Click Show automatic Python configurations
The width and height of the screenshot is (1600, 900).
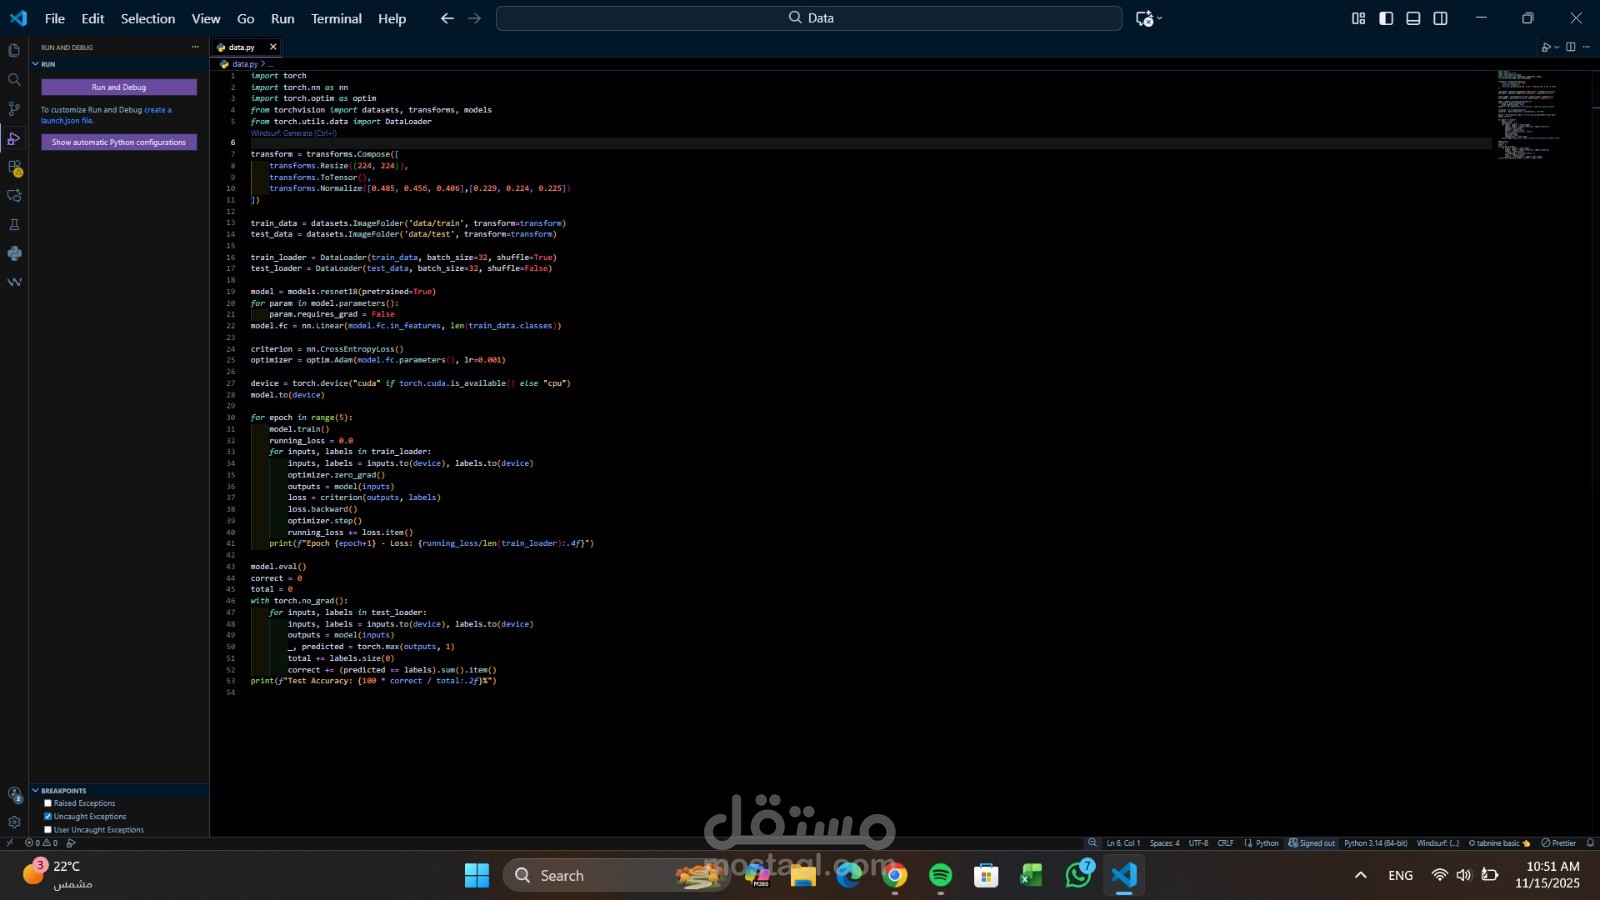[119, 142]
